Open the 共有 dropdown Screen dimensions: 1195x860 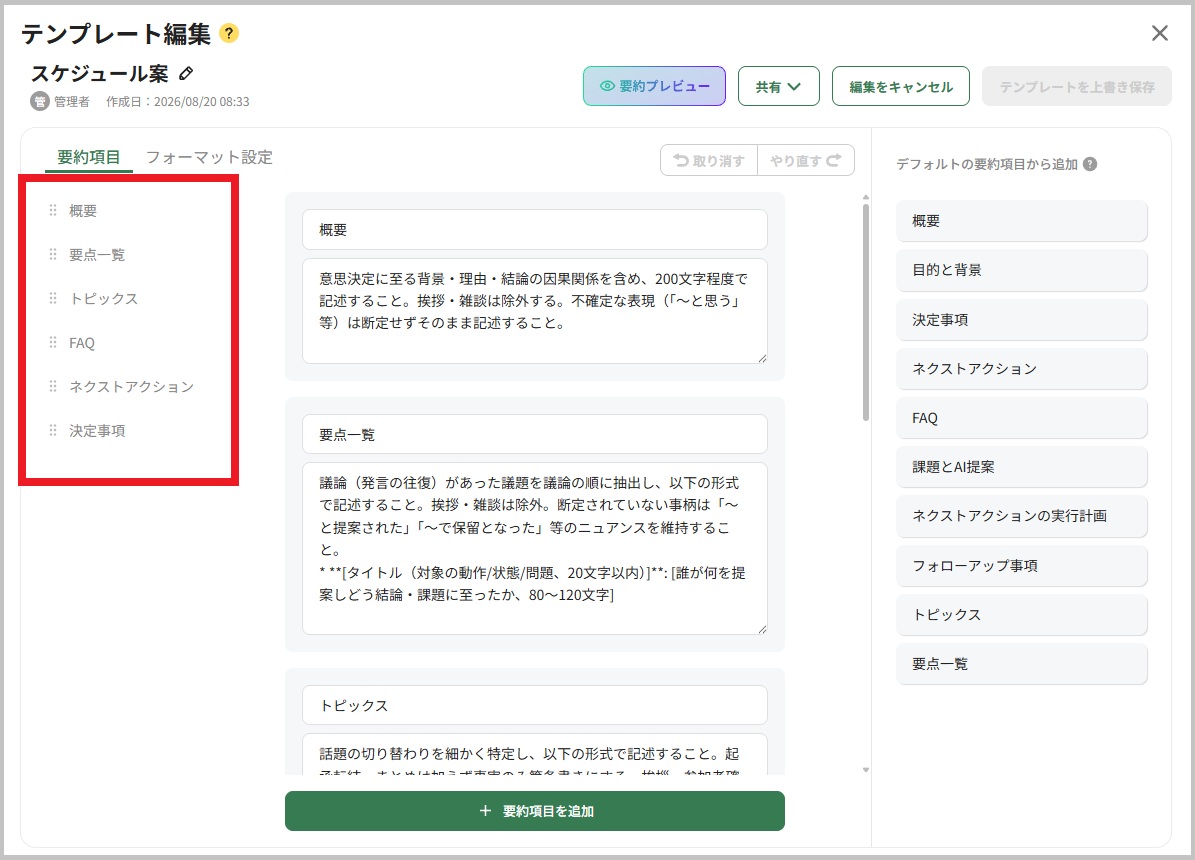click(778, 86)
